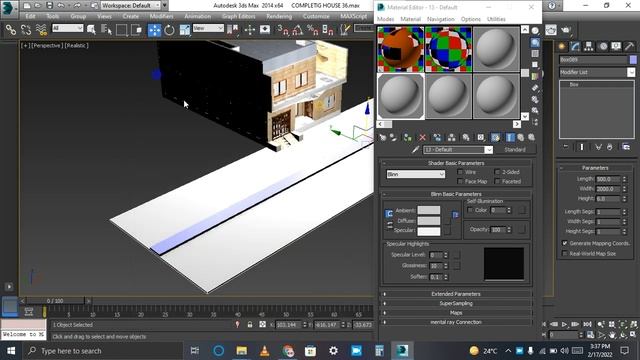This screenshot has height=360, width=640.
Task: Toggle the Spinner Snap icon
Action: [x=328, y=30]
